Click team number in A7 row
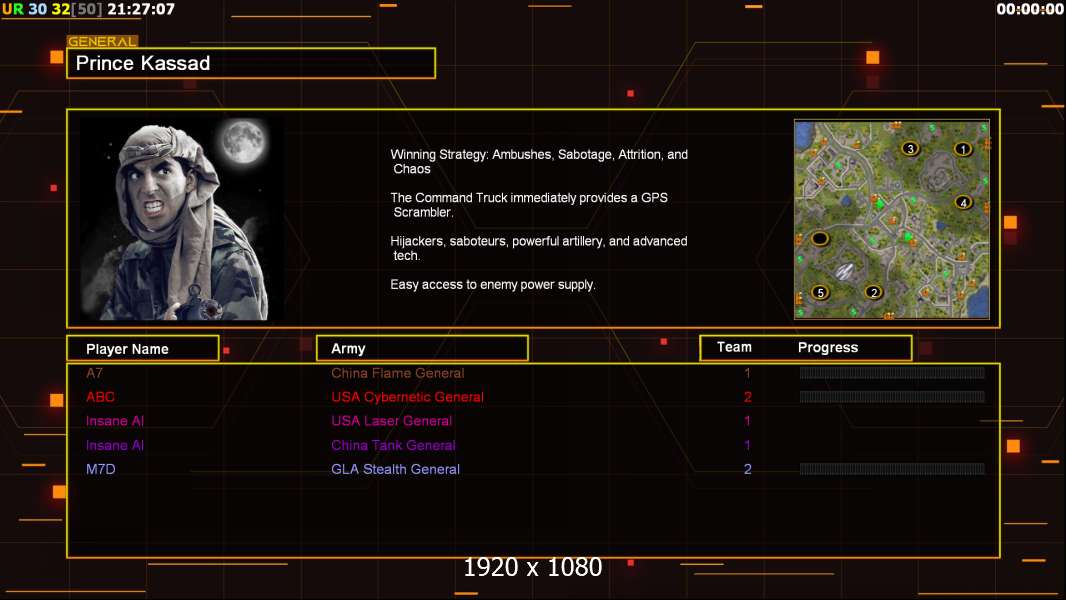 747,373
